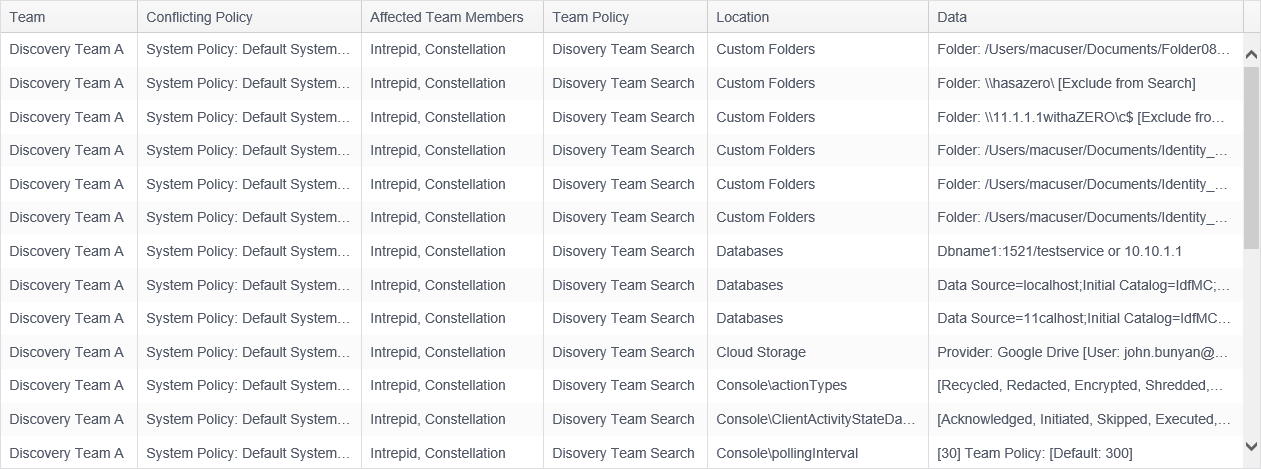
Task: Click the Console\ClientActivityStateDa... cell
Action: pos(816,419)
